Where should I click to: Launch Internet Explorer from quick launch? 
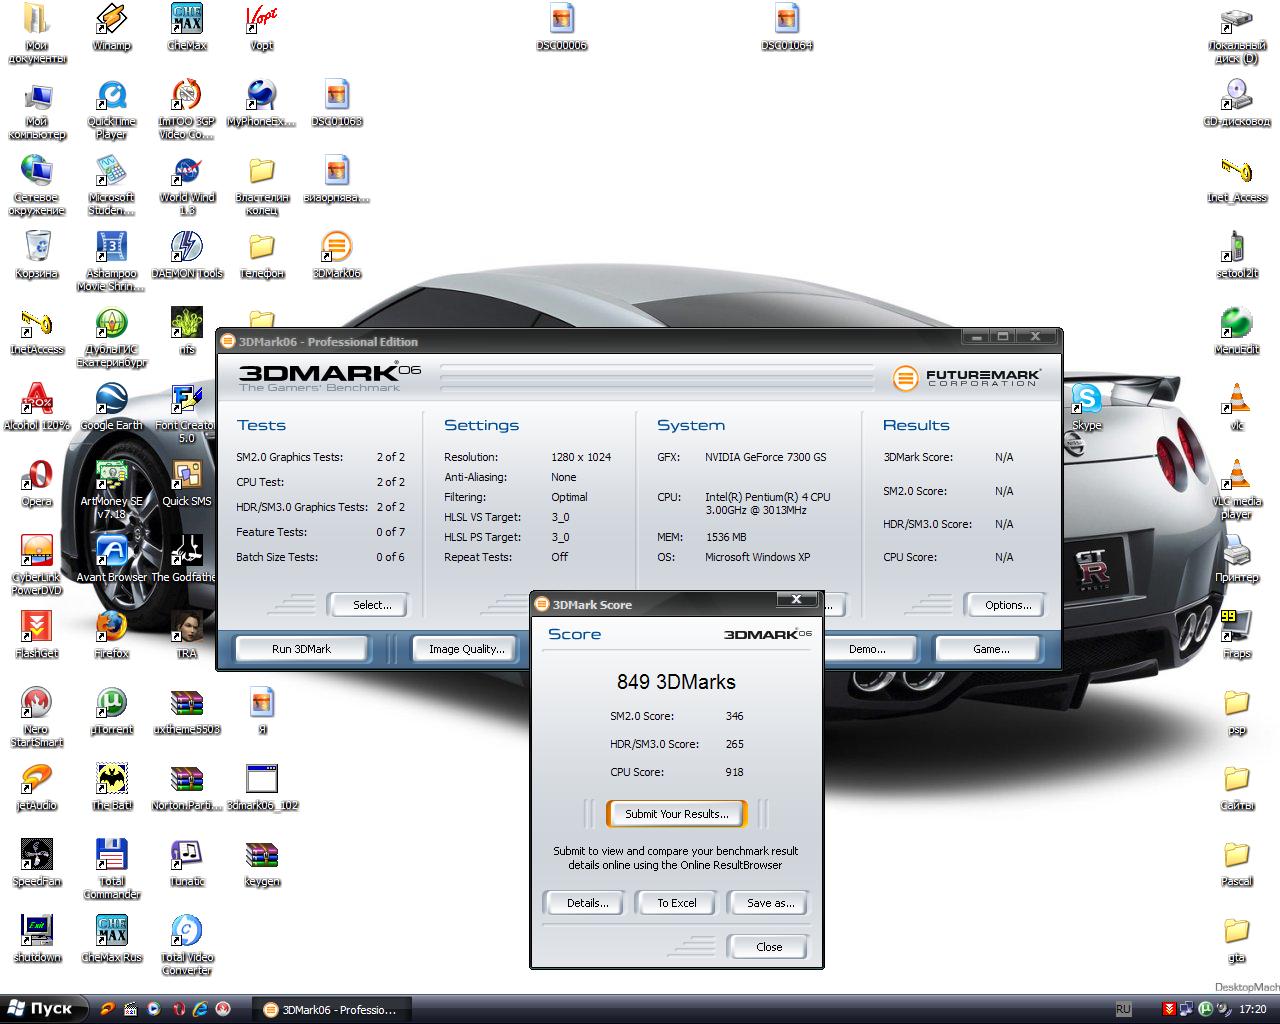pyautogui.click(x=200, y=1009)
